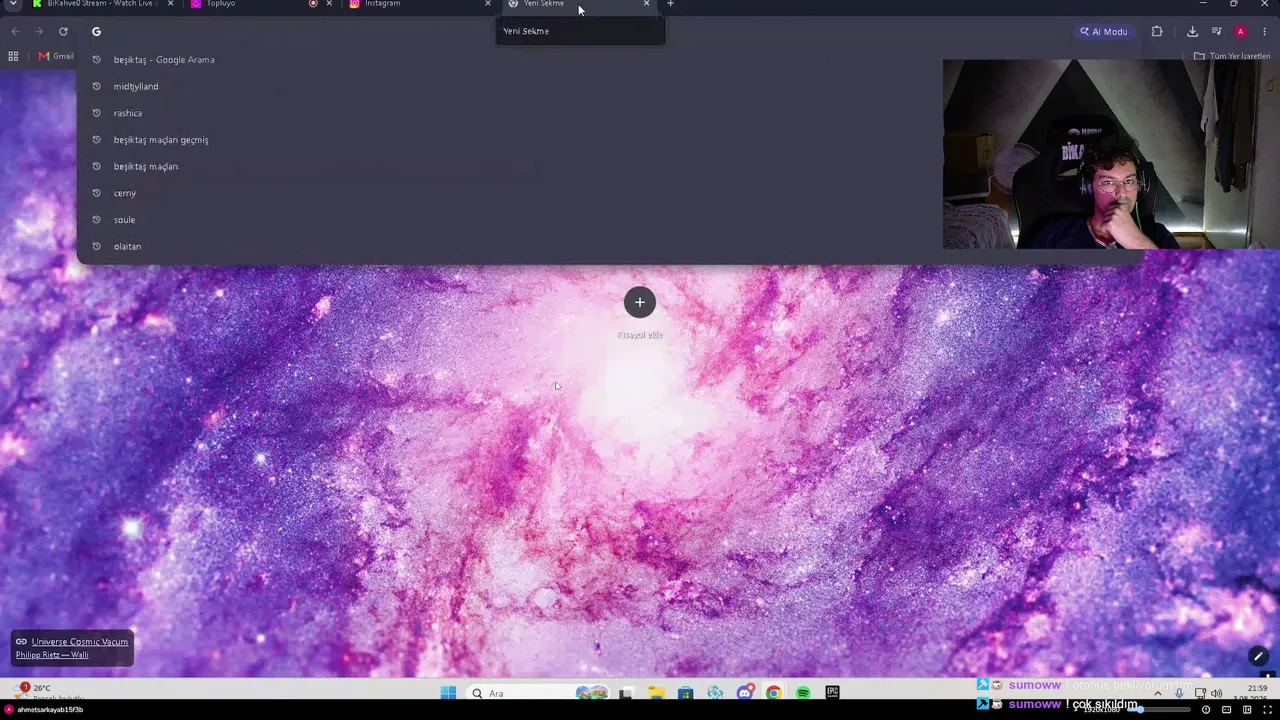Open the profile avatar A
1280x720 pixels.
click(x=1241, y=32)
